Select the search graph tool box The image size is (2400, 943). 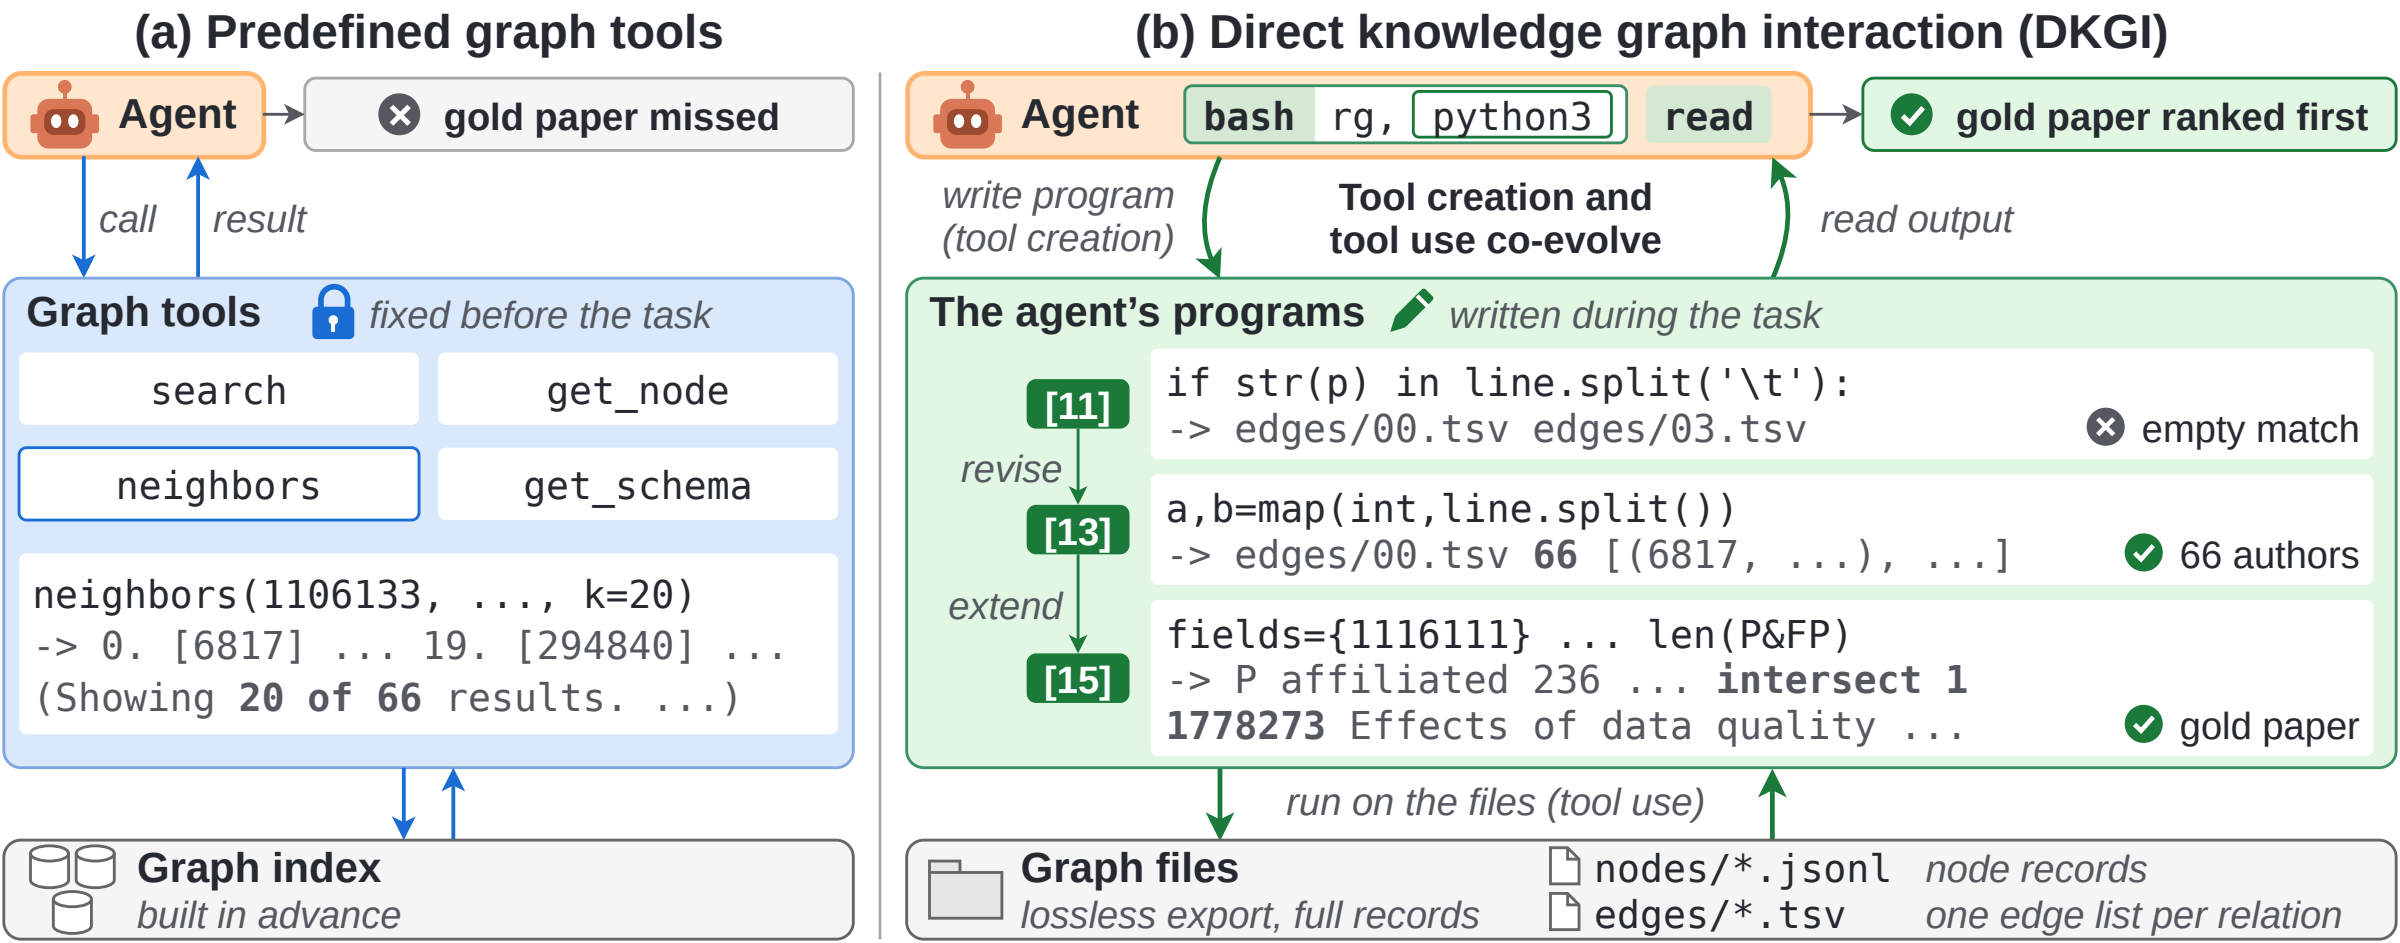pos(219,389)
